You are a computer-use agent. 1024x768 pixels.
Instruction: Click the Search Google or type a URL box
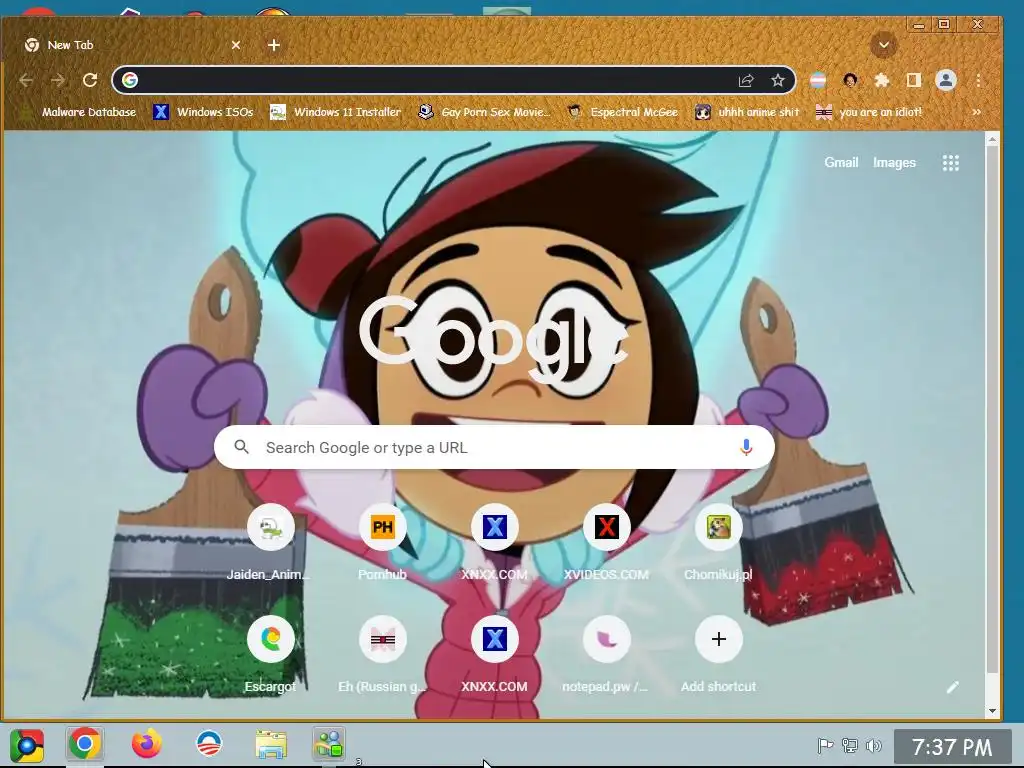[x=494, y=447]
